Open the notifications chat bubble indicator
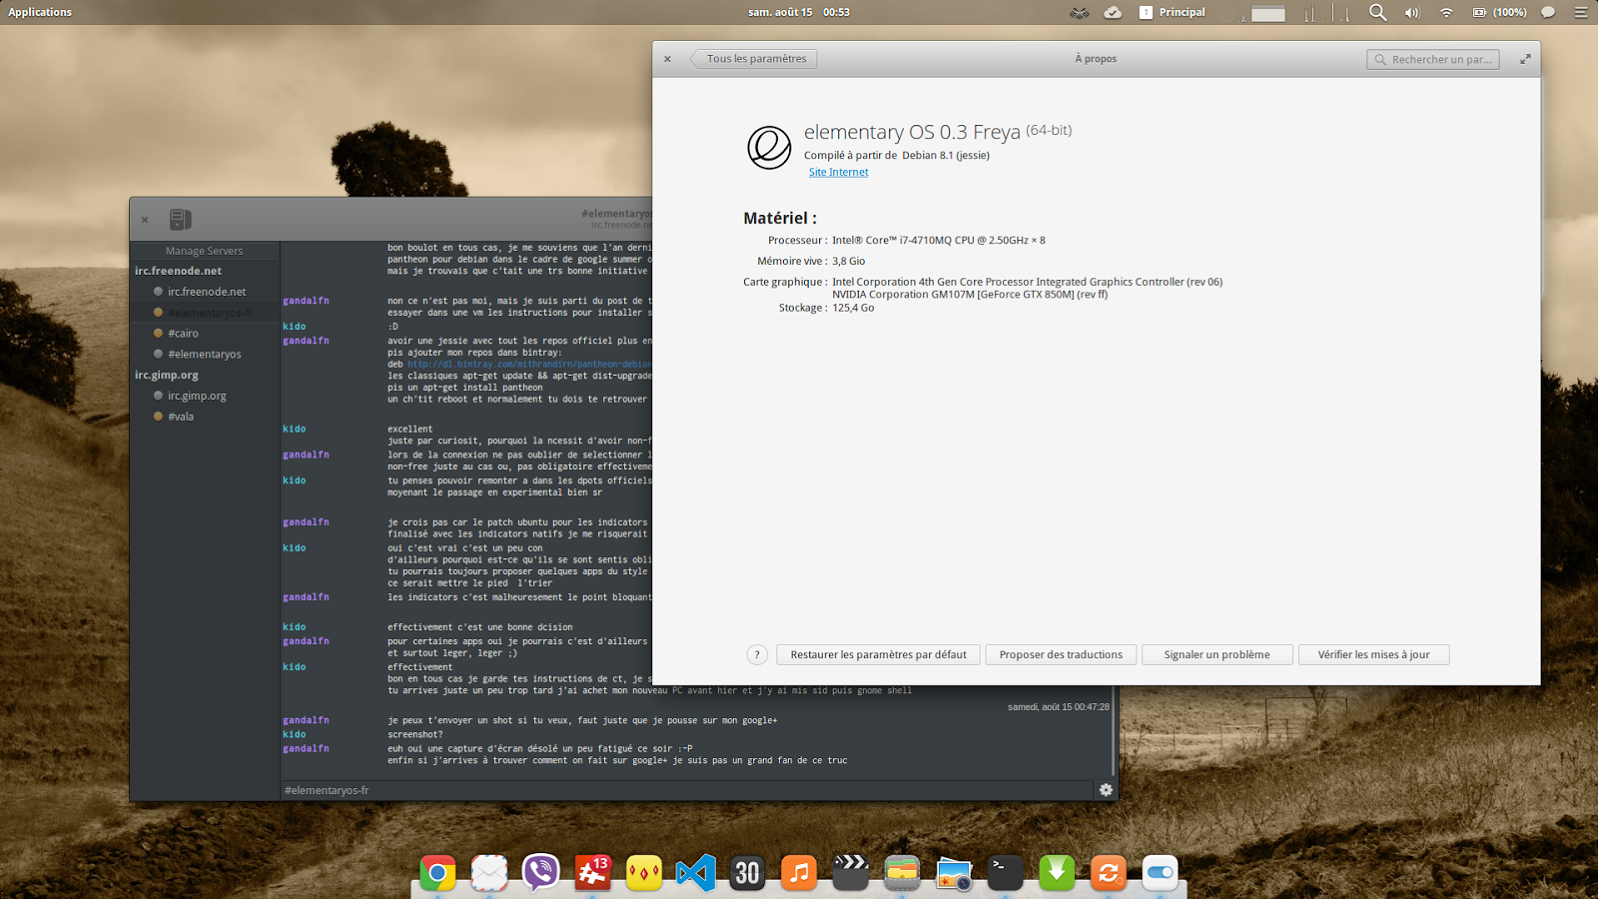The width and height of the screenshot is (1598, 899). [x=1548, y=12]
